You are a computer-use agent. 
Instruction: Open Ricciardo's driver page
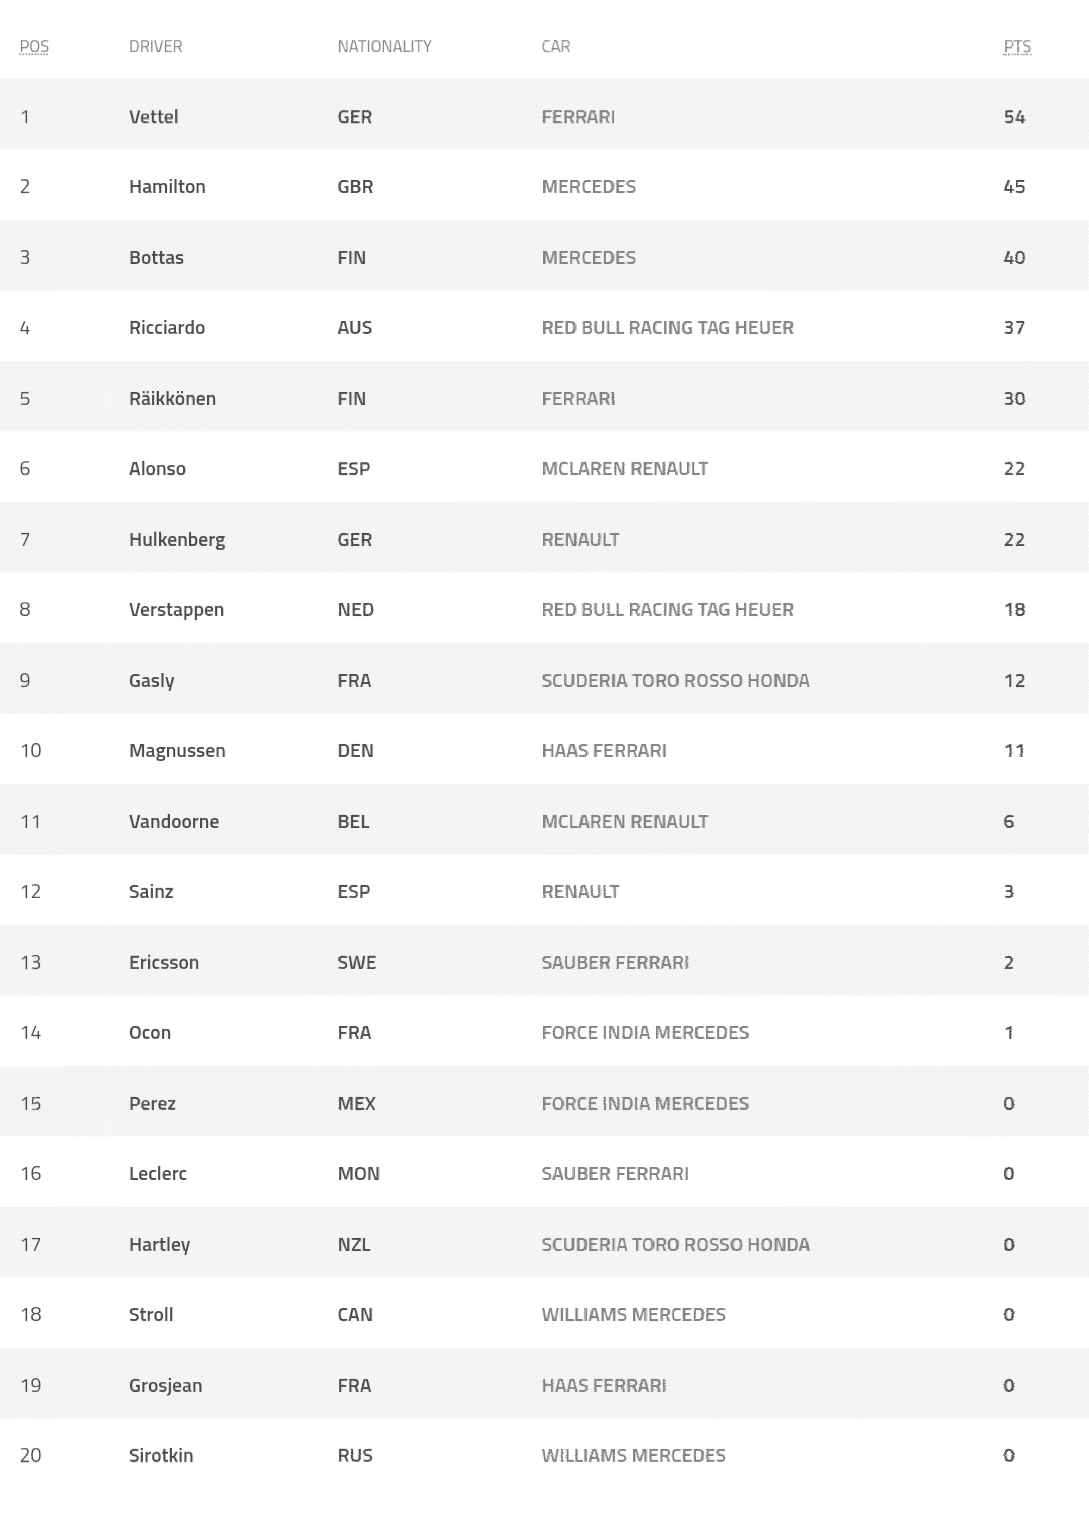pyautogui.click(x=167, y=327)
